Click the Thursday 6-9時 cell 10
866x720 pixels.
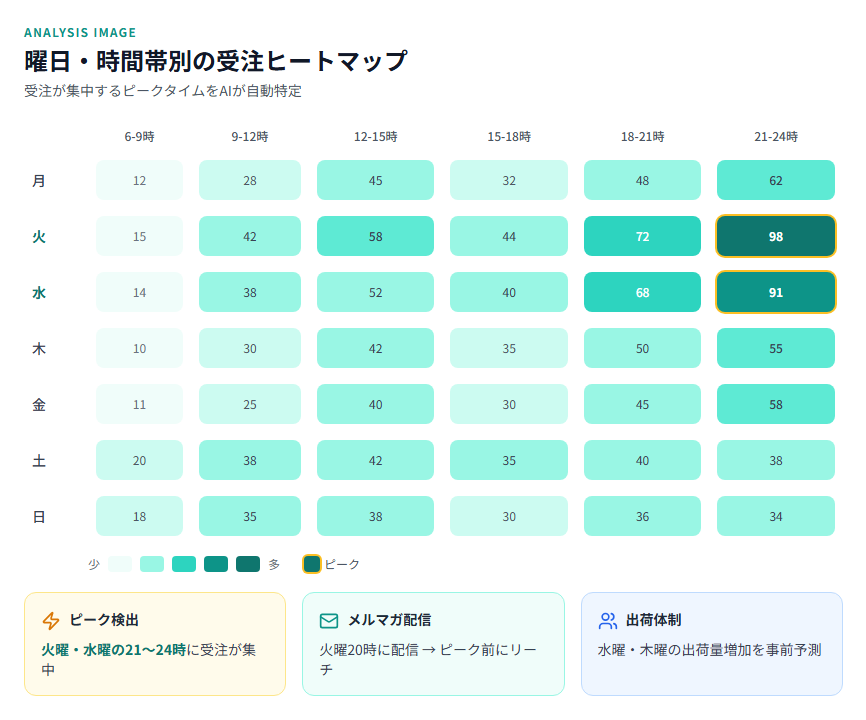139,348
